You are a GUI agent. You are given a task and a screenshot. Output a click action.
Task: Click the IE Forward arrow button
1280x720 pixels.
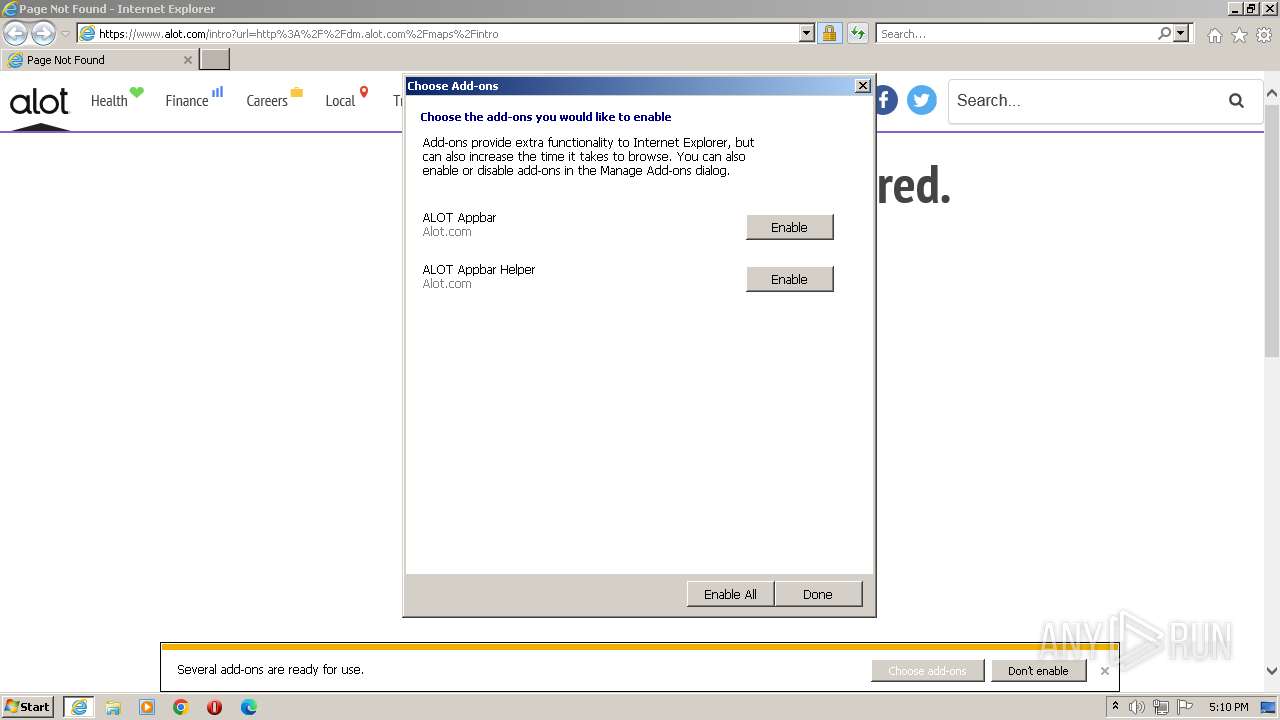point(43,33)
